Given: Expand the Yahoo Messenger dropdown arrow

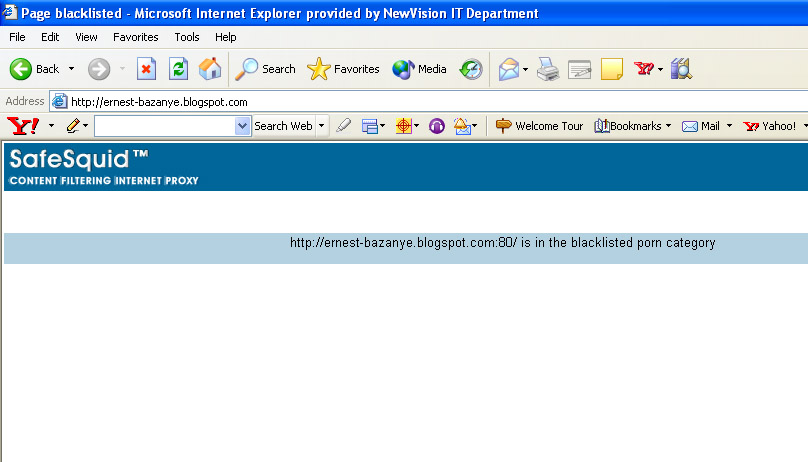Looking at the screenshot, I should 660,69.
